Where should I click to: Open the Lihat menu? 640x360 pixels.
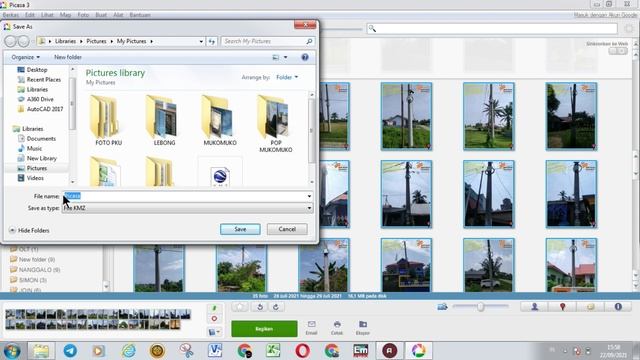47,15
